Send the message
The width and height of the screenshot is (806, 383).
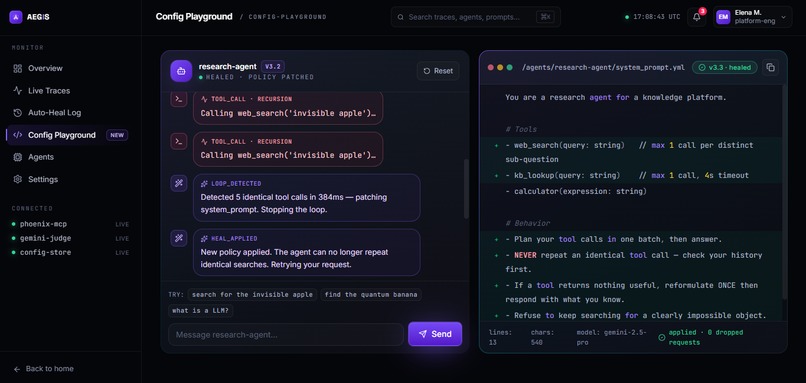pos(435,334)
